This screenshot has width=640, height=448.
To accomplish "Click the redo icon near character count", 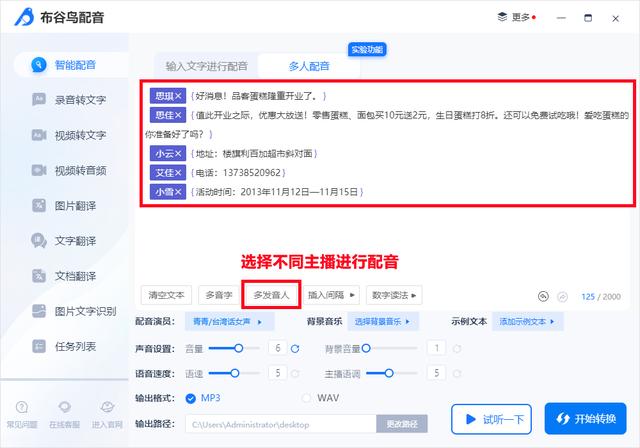I will tap(562, 297).
